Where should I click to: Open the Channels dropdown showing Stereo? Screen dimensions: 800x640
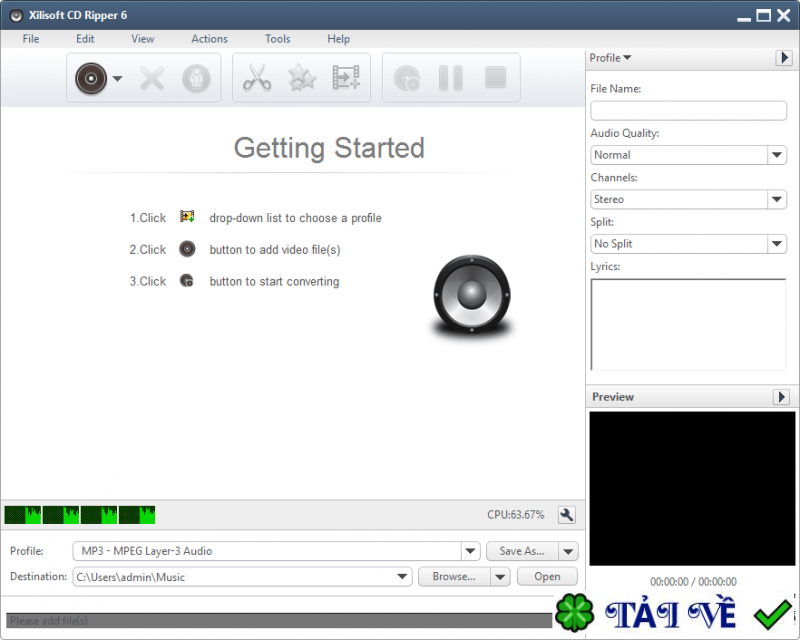[775, 199]
